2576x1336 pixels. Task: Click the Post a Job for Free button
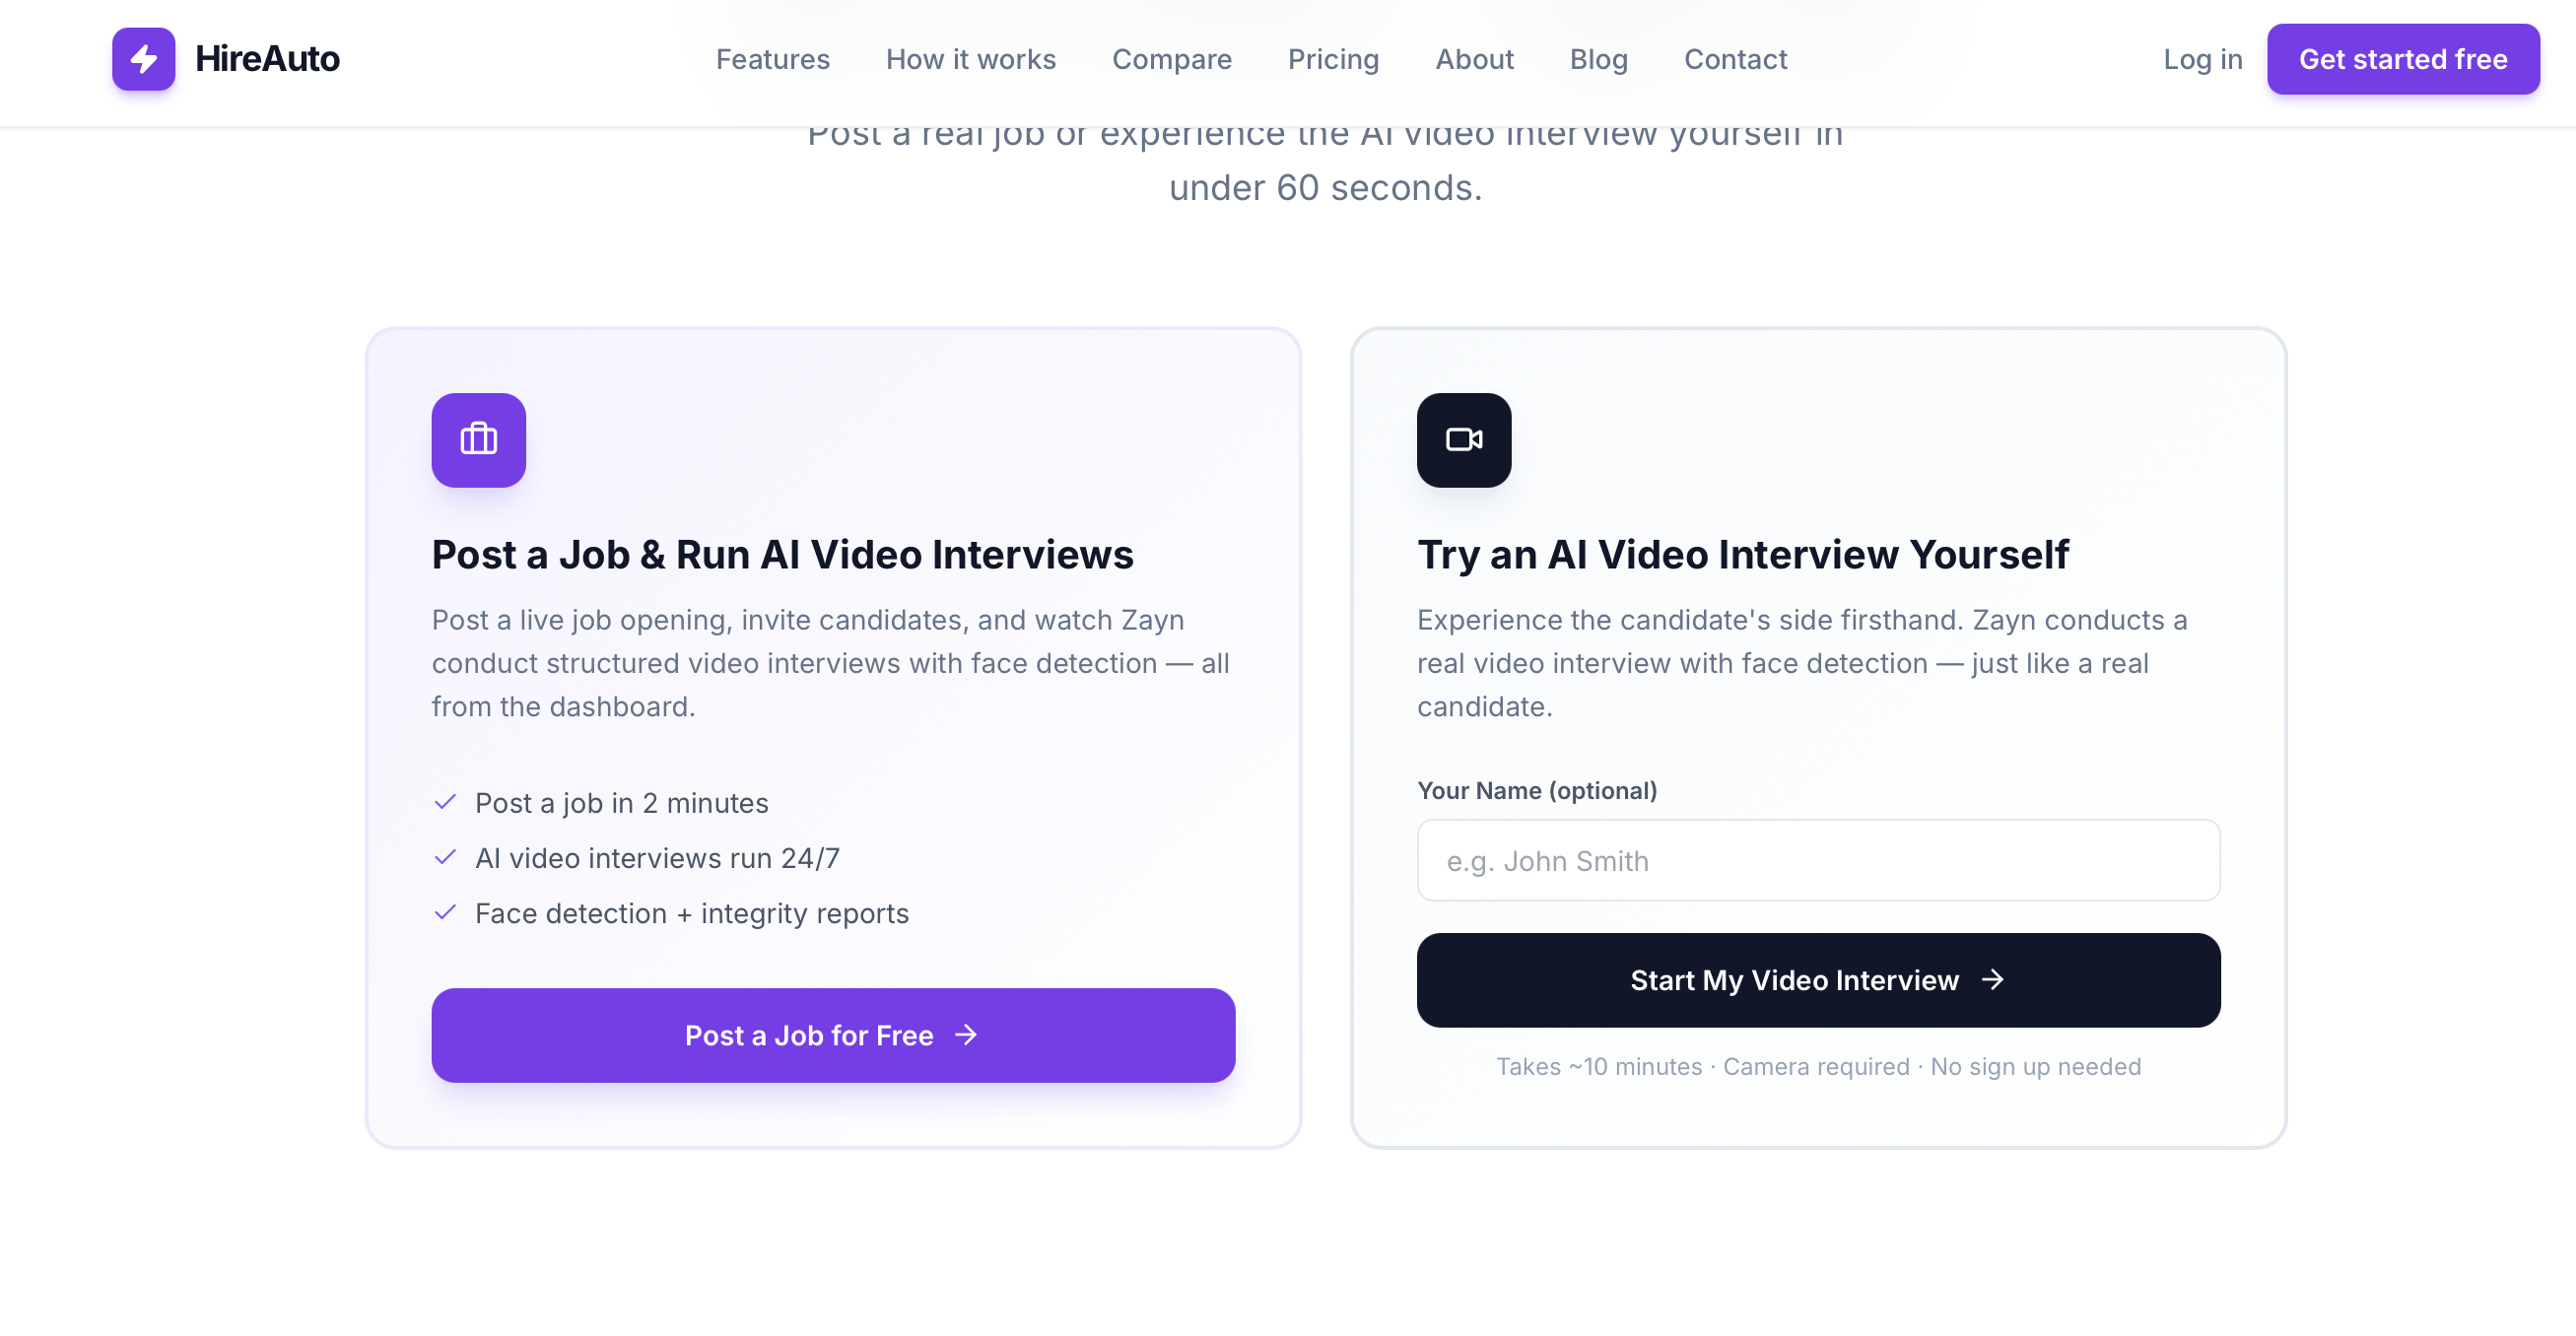coord(833,1036)
